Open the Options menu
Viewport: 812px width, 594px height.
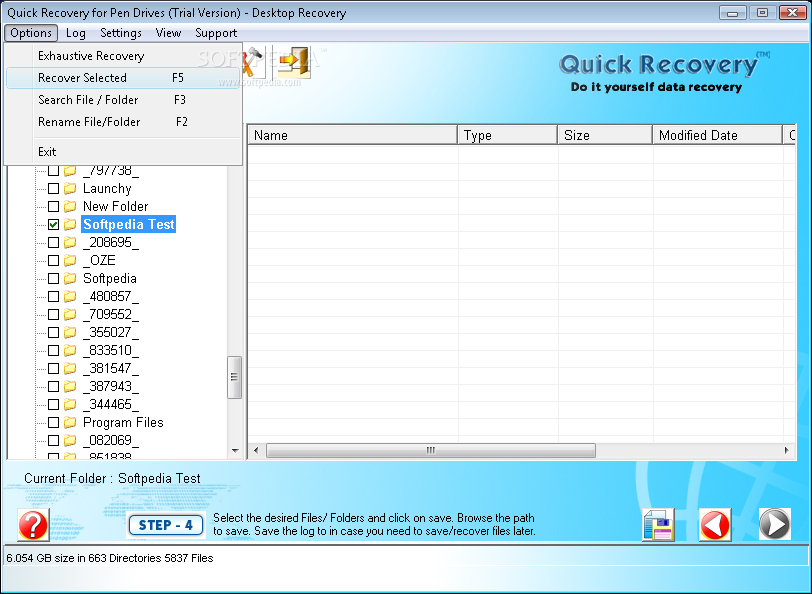(x=31, y=33)
